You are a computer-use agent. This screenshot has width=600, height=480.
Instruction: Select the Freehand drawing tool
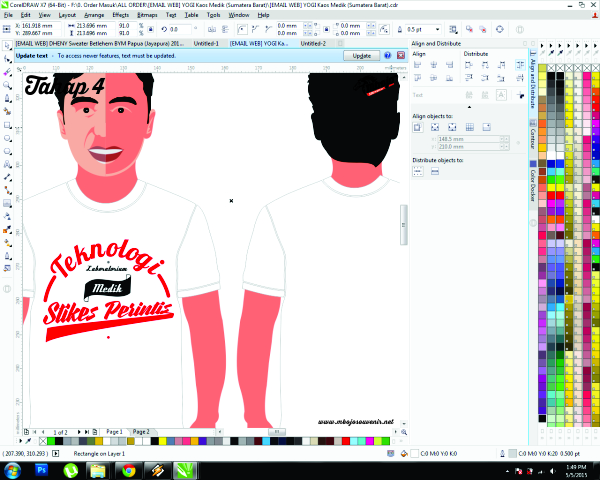[7, 98]
